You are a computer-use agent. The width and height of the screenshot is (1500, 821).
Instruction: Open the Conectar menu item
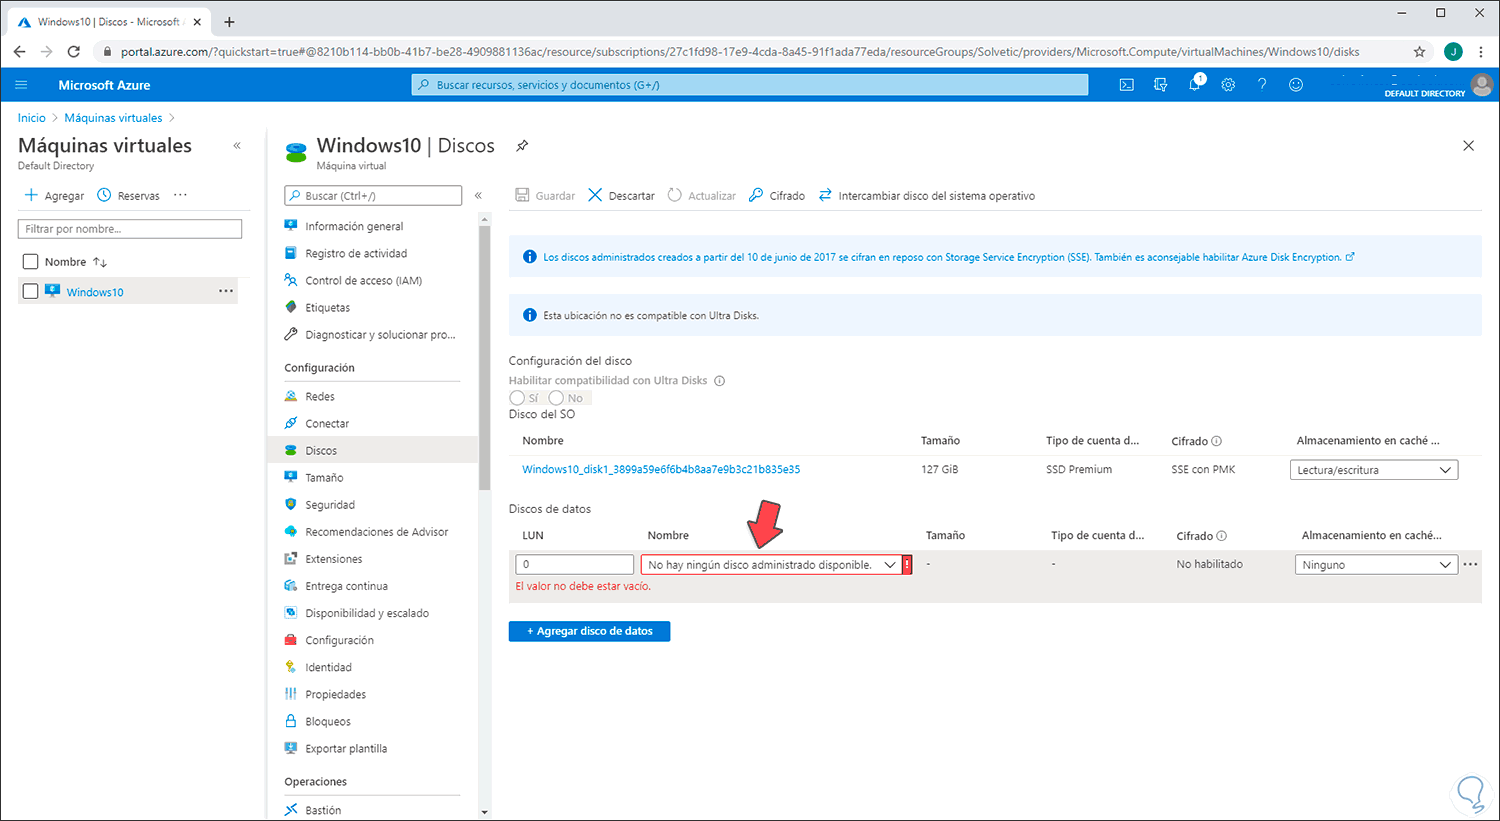click(x=327, y=424)
